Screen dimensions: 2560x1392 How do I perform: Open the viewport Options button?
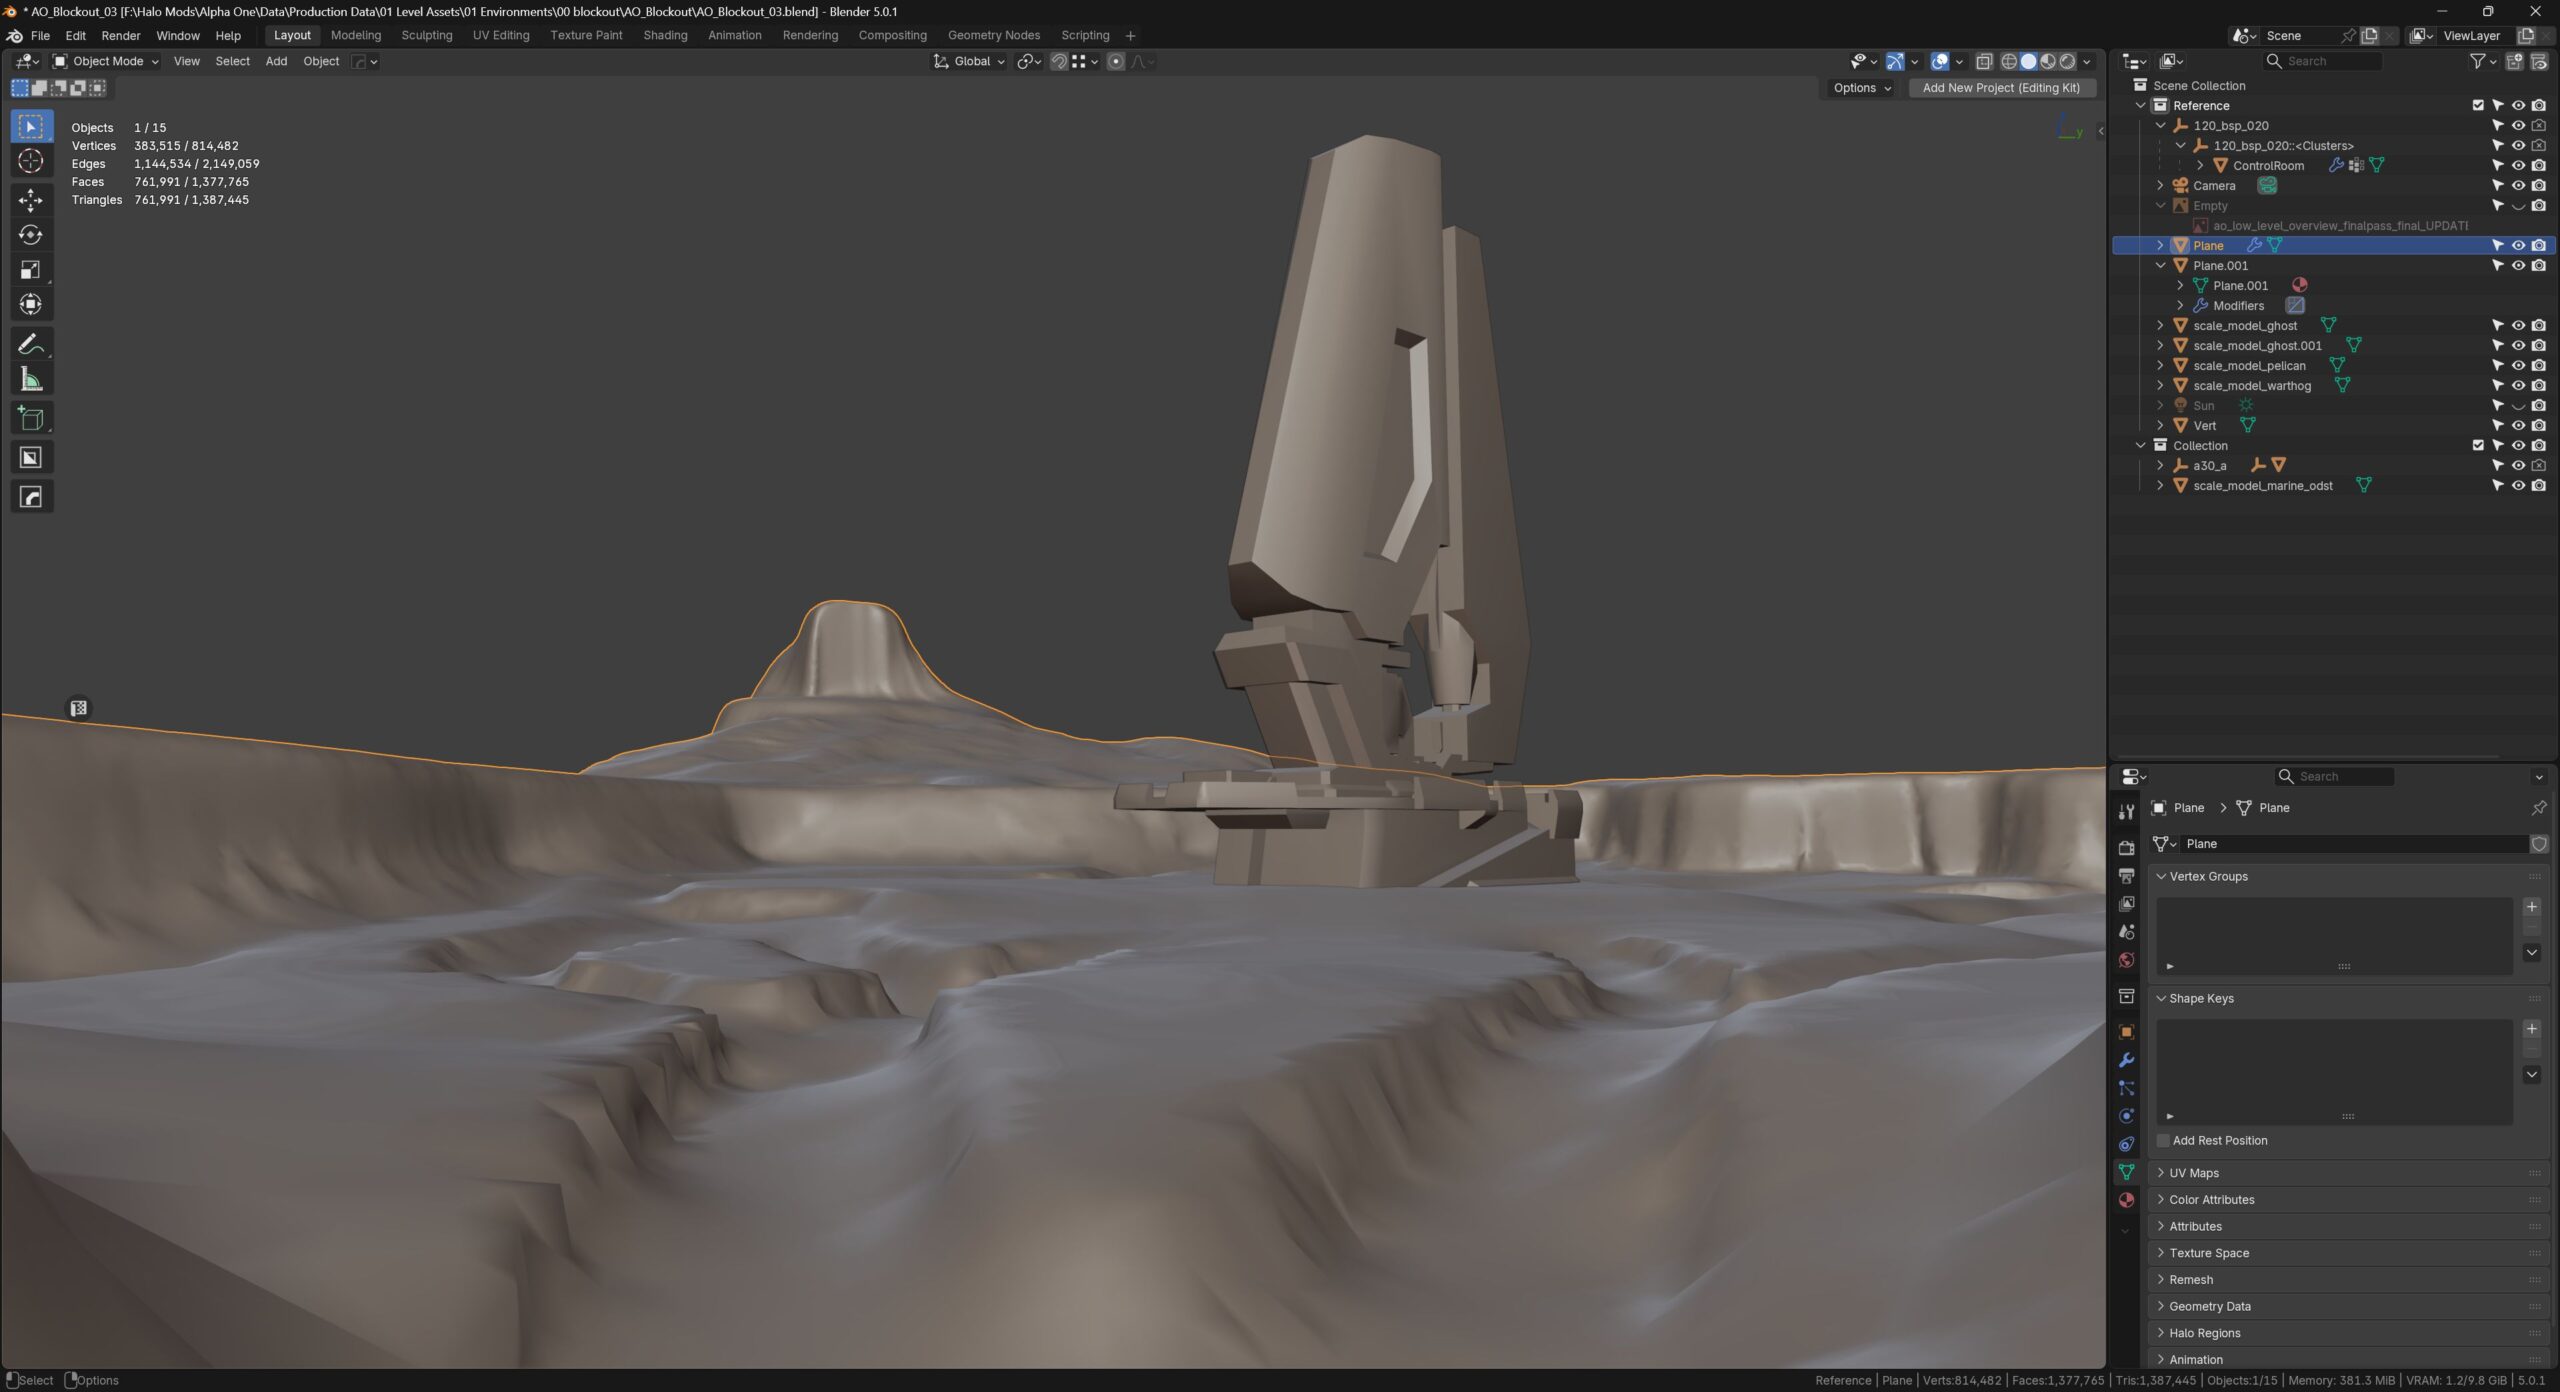click(x=1861, y=88)
